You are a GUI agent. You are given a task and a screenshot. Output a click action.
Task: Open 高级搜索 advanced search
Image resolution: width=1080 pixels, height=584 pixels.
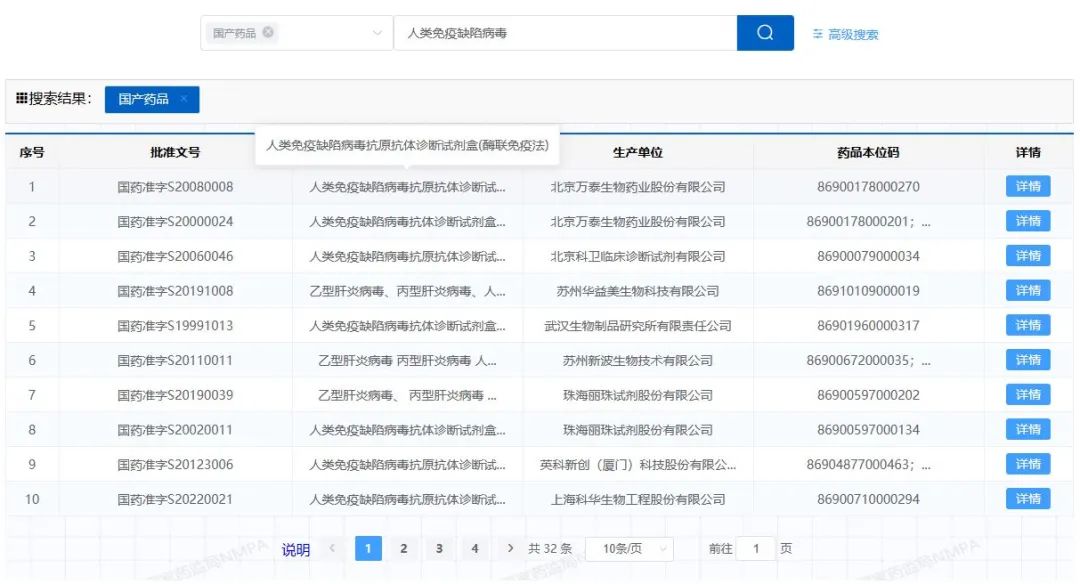point(846,34)
